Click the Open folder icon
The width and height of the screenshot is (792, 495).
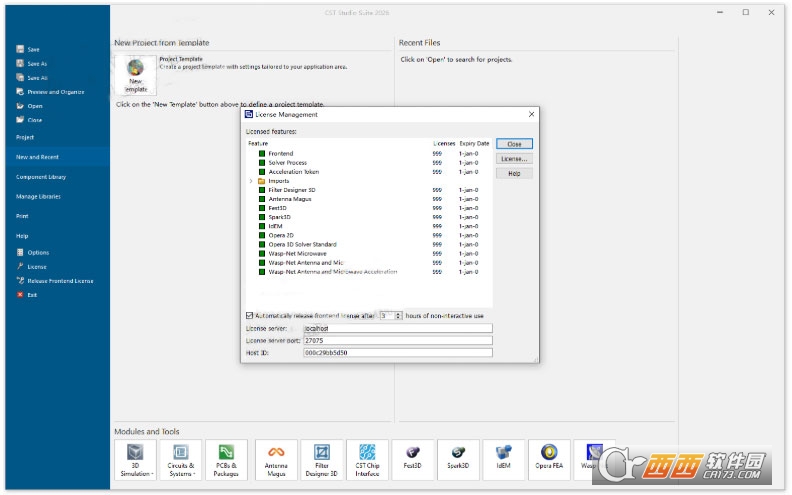pos(20,106)
